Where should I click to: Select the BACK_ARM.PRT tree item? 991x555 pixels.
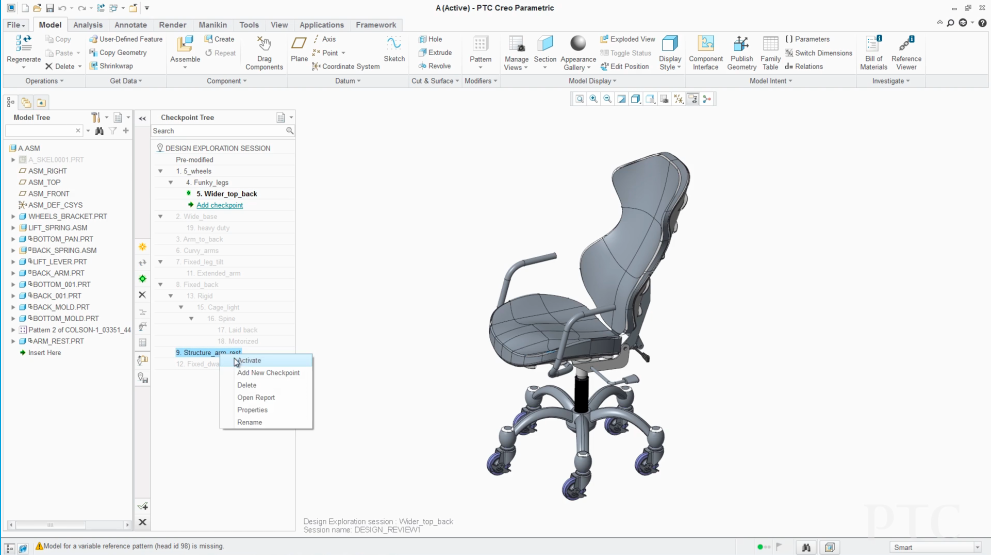[58, 273]
